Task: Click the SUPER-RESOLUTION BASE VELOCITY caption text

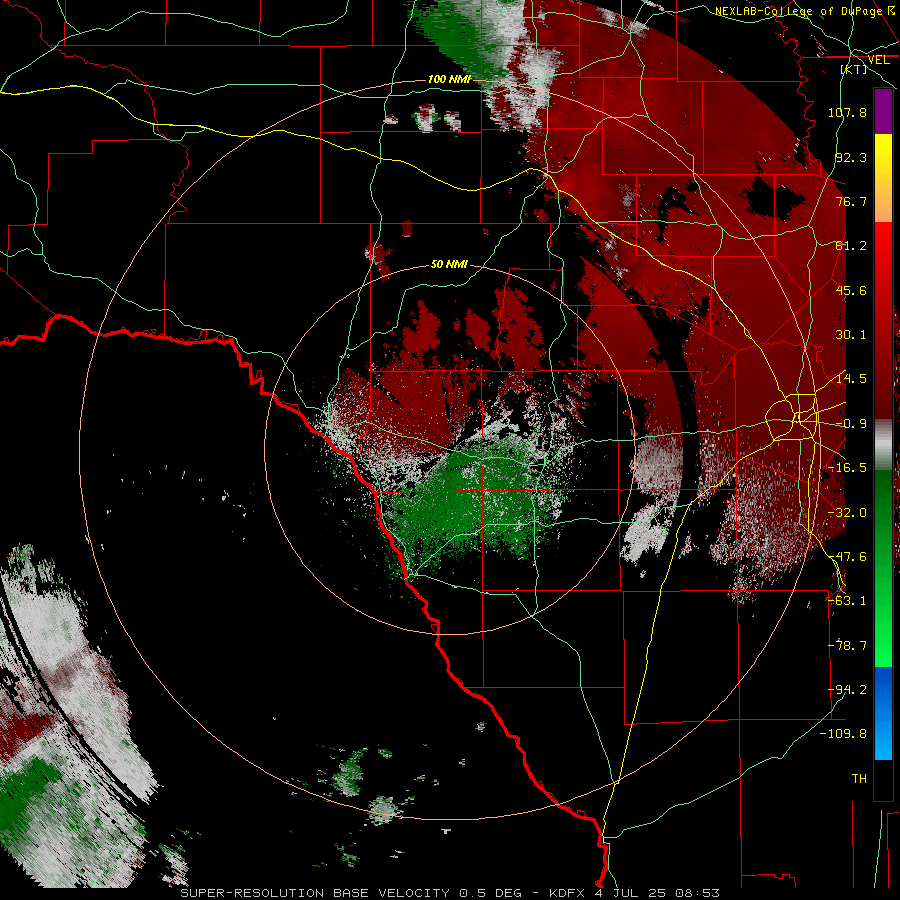Action: 315,893
